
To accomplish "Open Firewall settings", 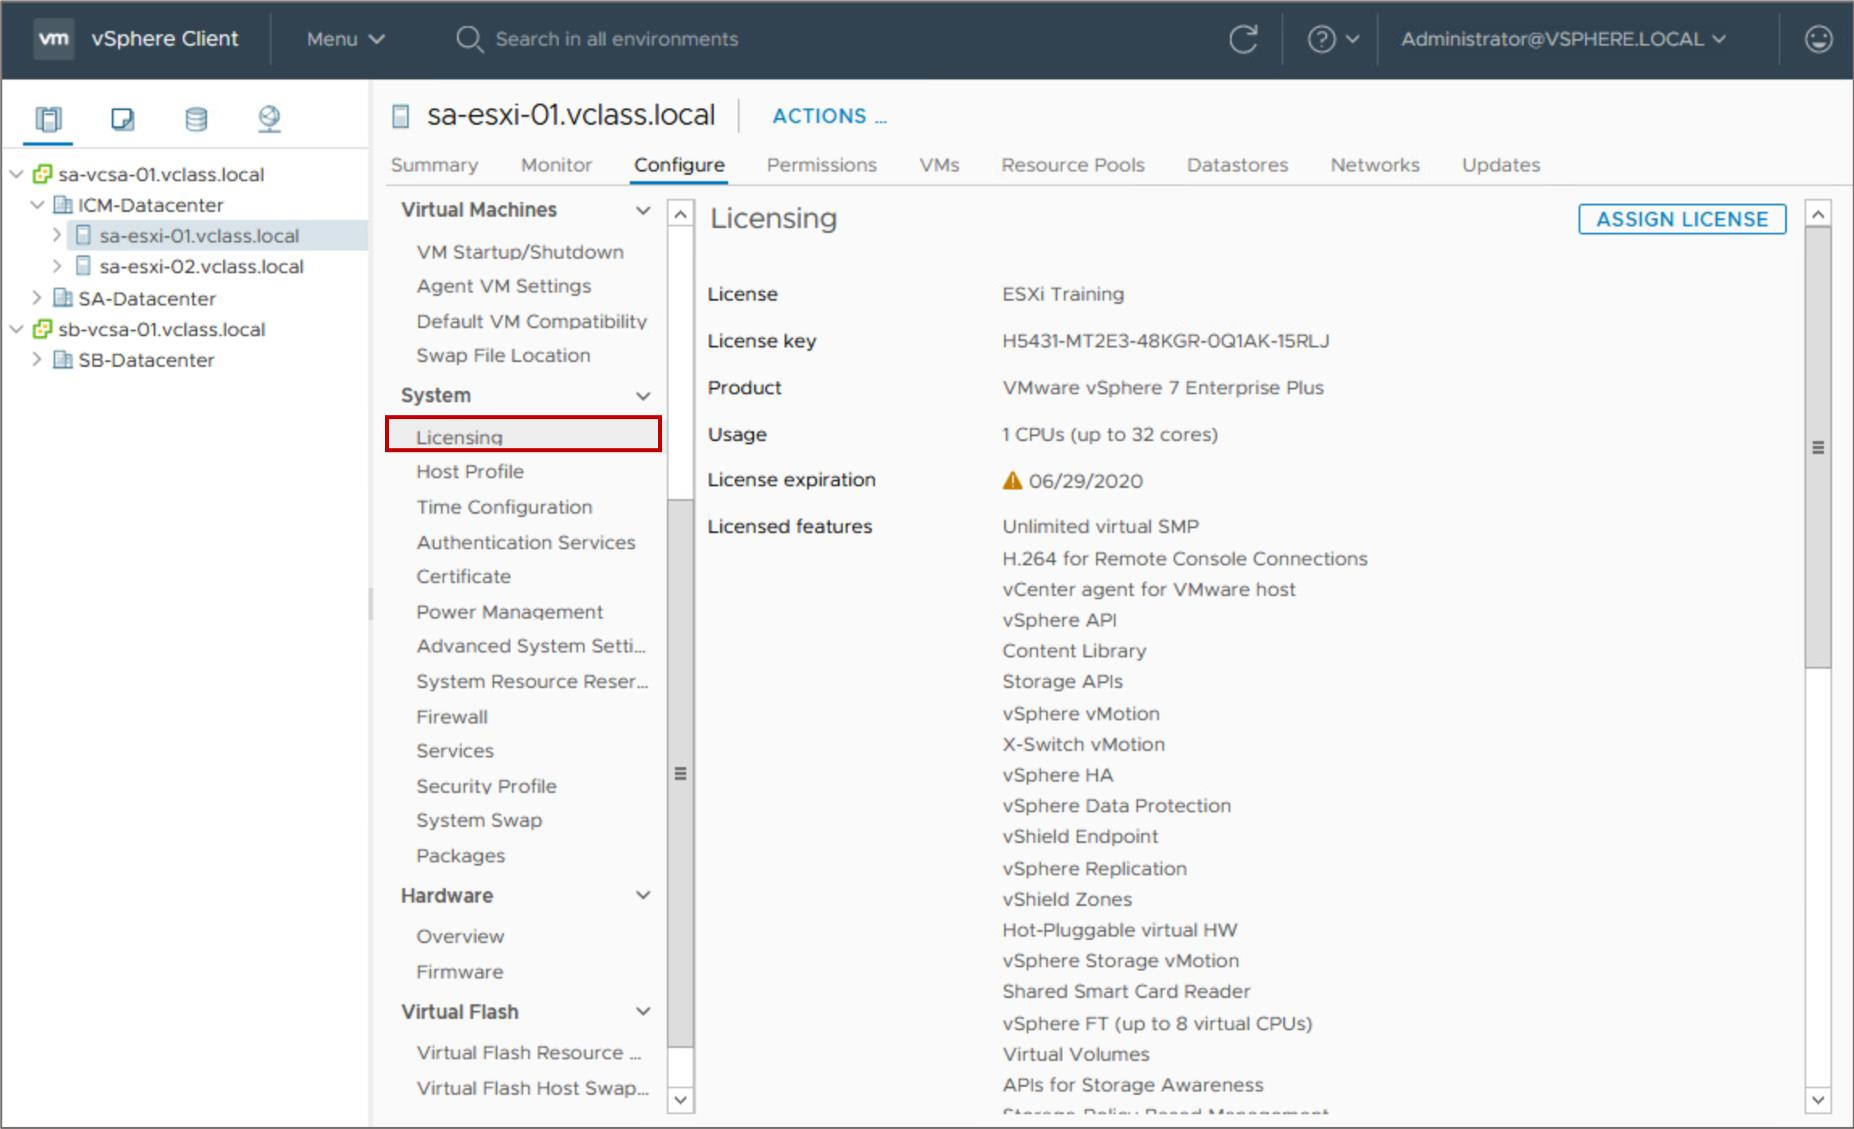I will tap(452, 716).
